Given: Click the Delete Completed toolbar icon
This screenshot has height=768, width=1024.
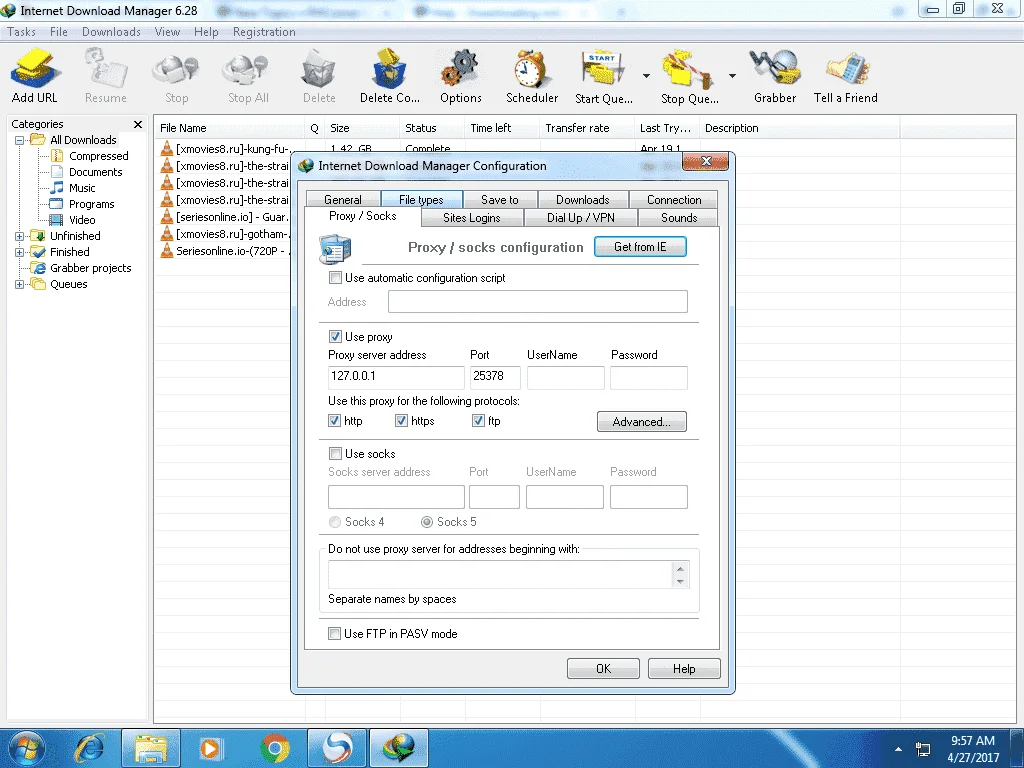Looking at the screenshot, I should pos(389,69).
